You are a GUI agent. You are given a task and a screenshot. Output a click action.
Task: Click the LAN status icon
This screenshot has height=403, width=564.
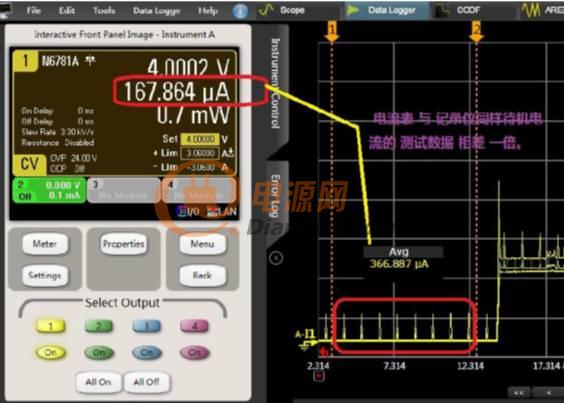coord(222,212)
